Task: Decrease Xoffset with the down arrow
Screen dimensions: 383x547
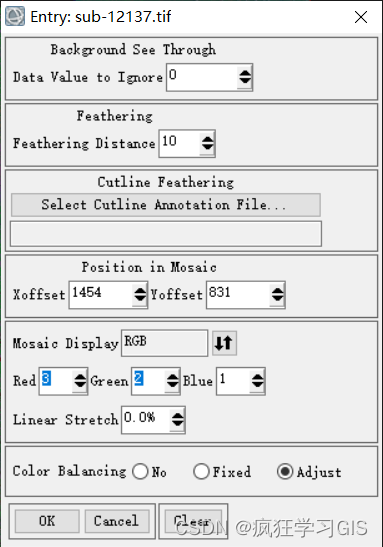Action: click(x=140, y=299)
